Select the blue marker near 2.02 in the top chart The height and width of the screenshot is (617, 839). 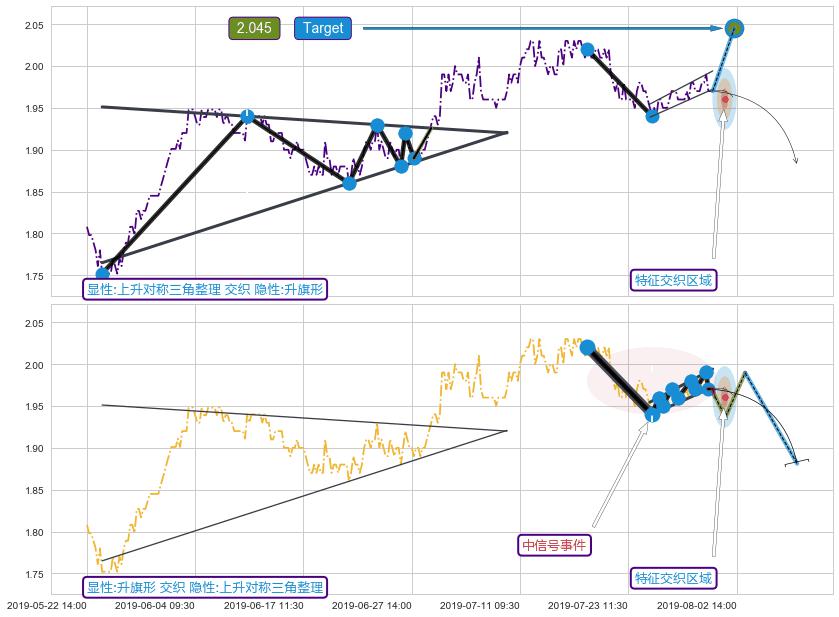587,49
